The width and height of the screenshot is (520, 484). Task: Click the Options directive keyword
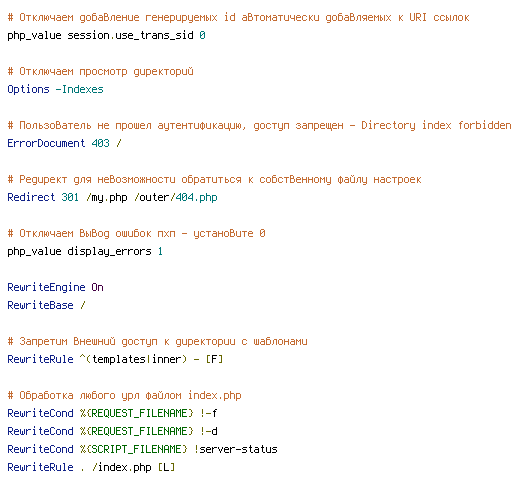[x=28, y=89]
